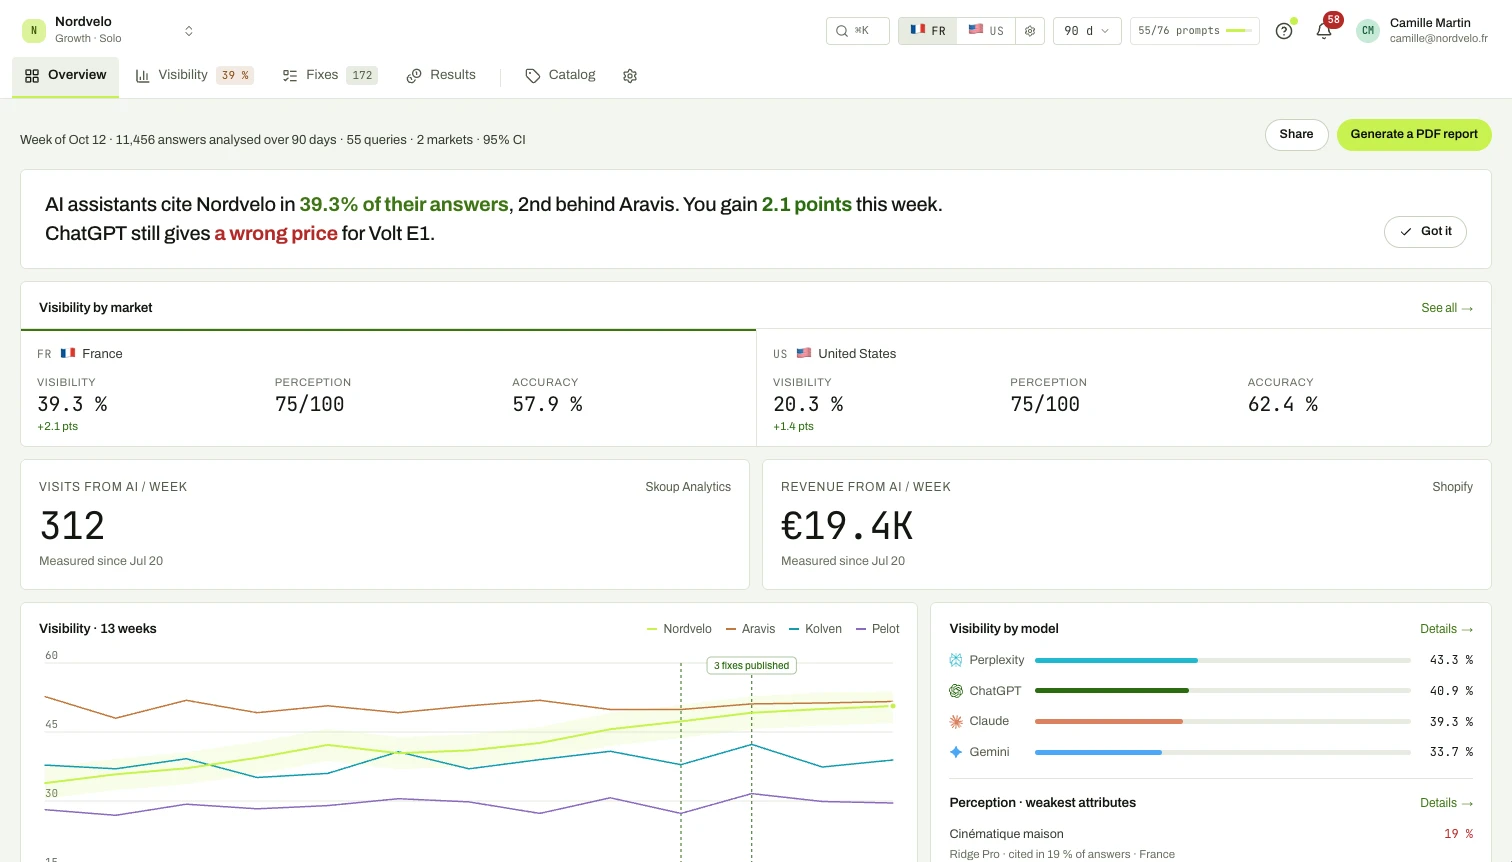The width and height of the screenshot is (1512, 862).
Task: Click the Gemini model icon
Action: click(956, 752)
